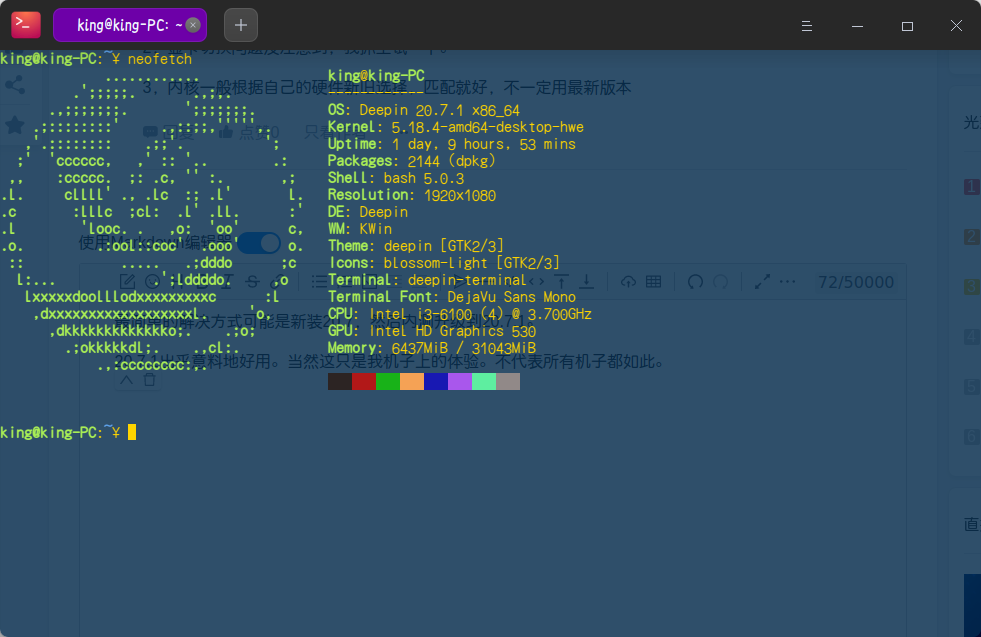The width and height of the screenshot is (981, 637).
Task: Click the undo arrow in the editor toolbar
Action: click(695, 281)
